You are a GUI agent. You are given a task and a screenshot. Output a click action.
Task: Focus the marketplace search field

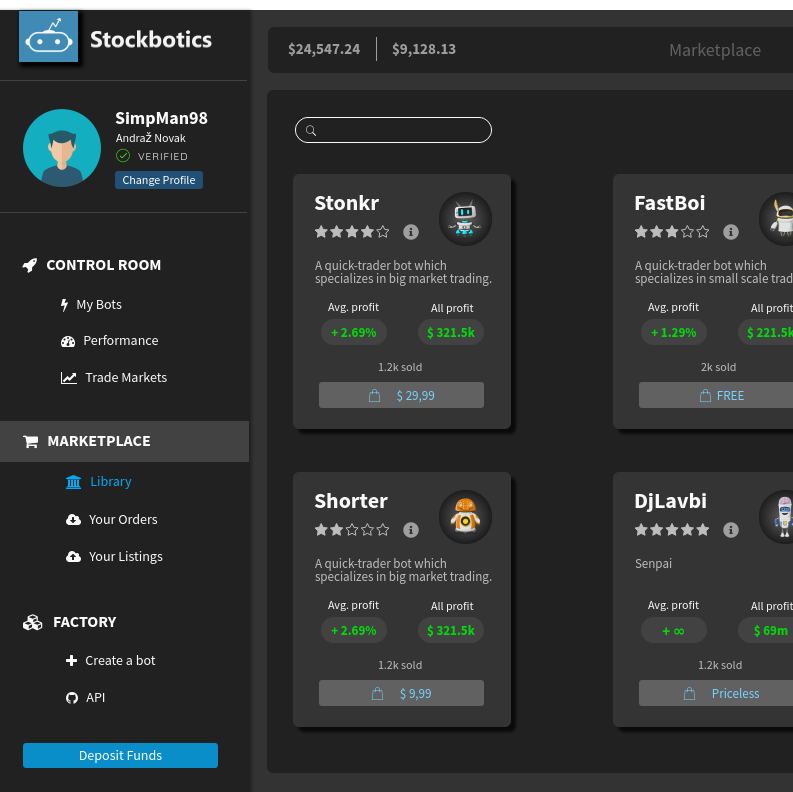(400, 131)
